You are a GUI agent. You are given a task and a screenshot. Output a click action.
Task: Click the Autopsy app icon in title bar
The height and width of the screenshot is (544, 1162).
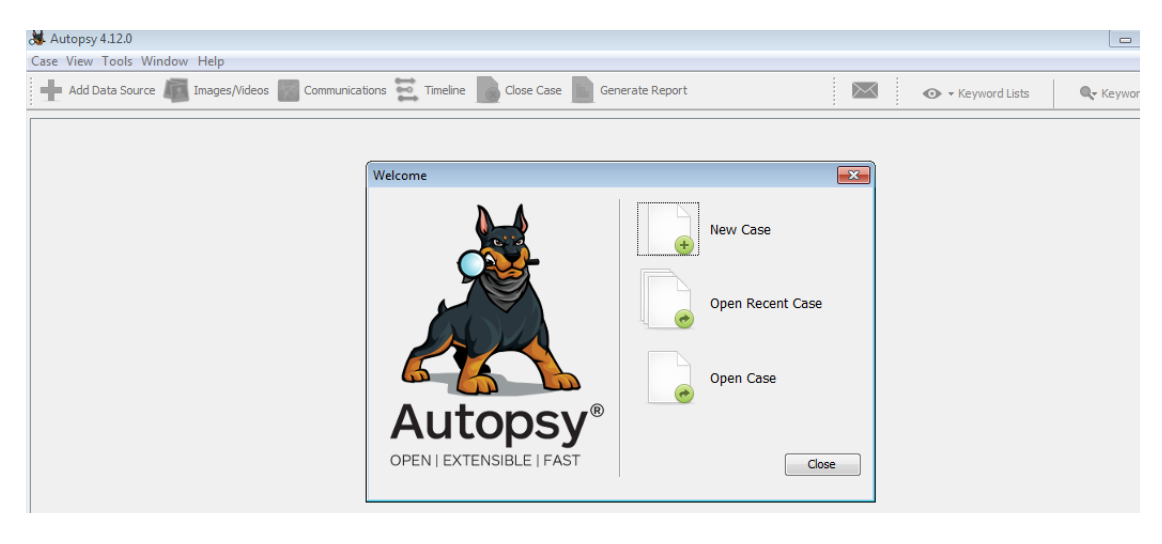click(37, 39)
